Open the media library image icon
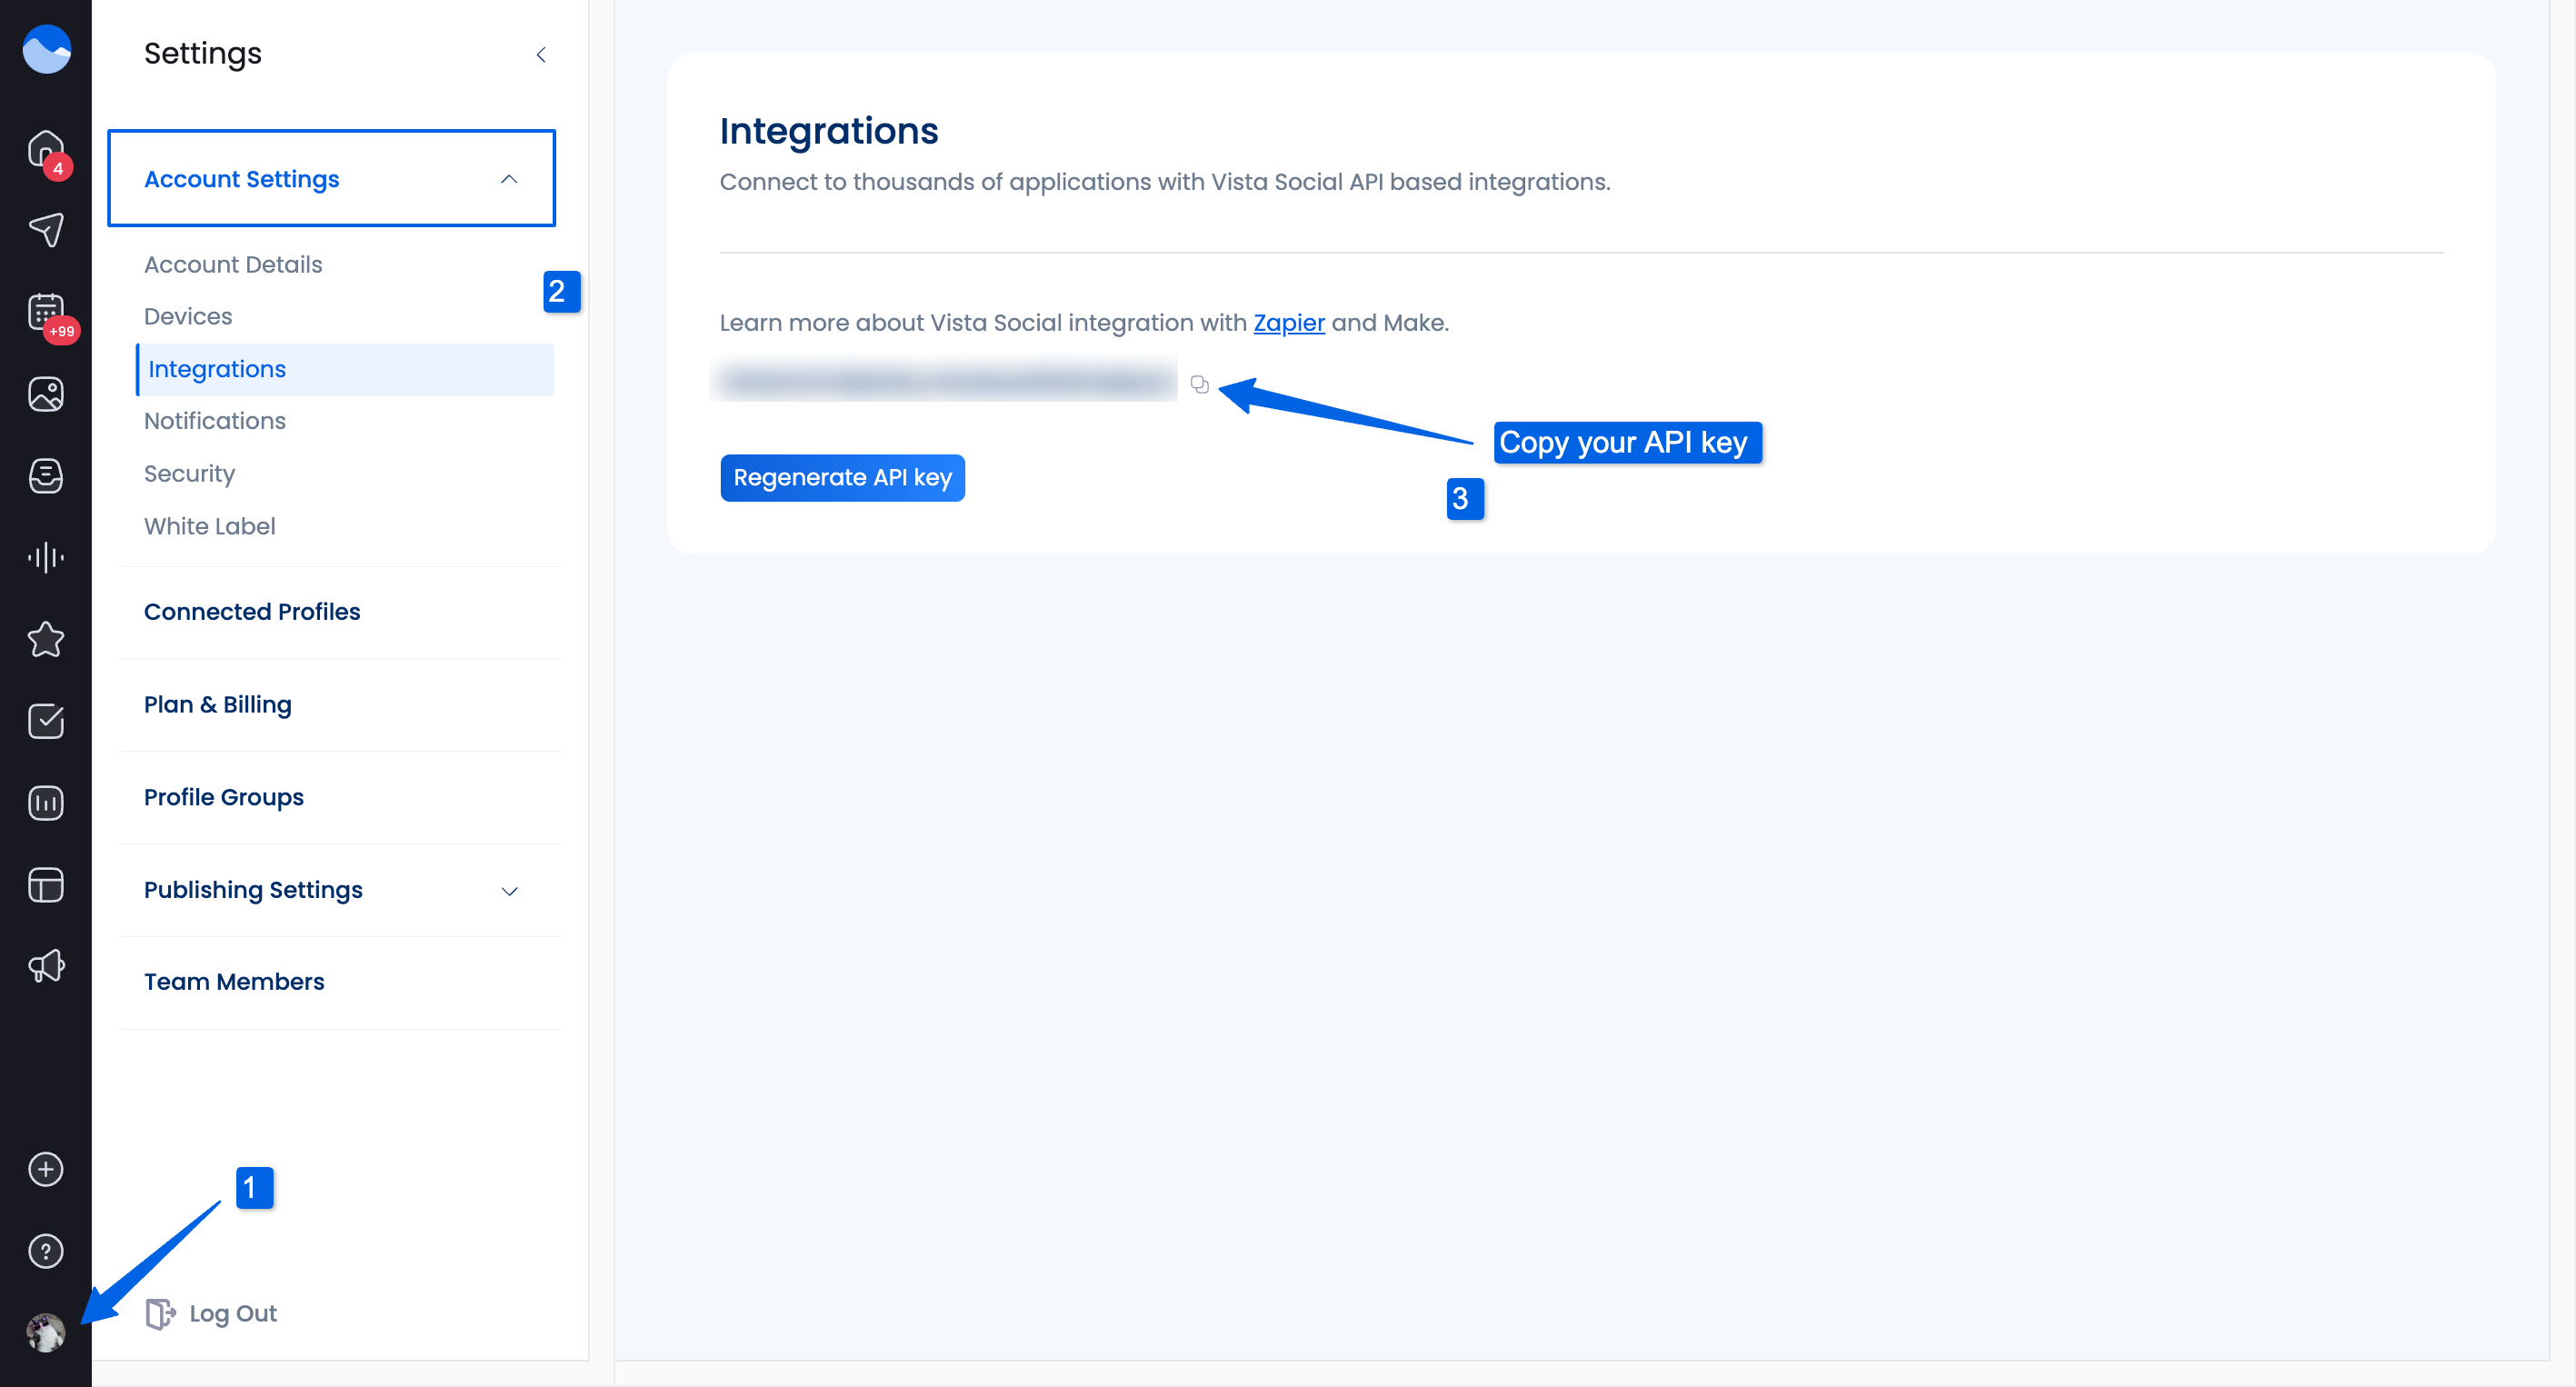Screen dimensions: 2576x1387 click(46, 394)
